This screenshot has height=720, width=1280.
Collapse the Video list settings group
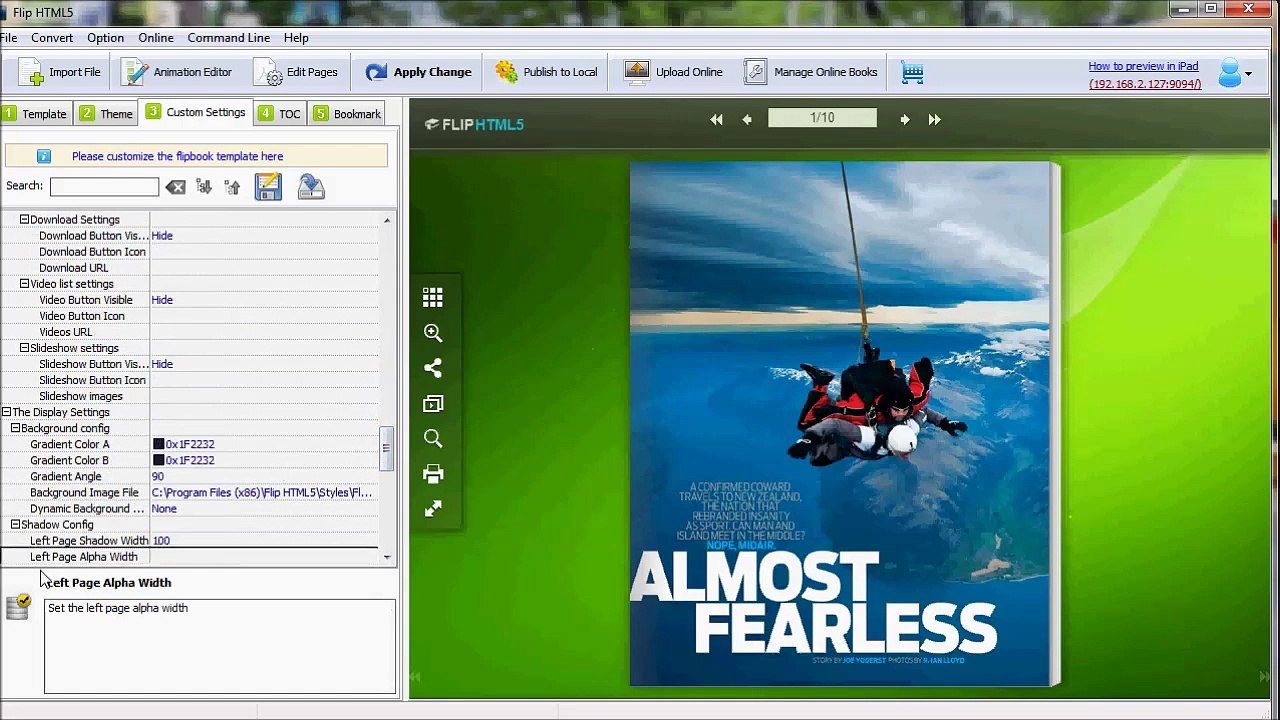(24, 284)
